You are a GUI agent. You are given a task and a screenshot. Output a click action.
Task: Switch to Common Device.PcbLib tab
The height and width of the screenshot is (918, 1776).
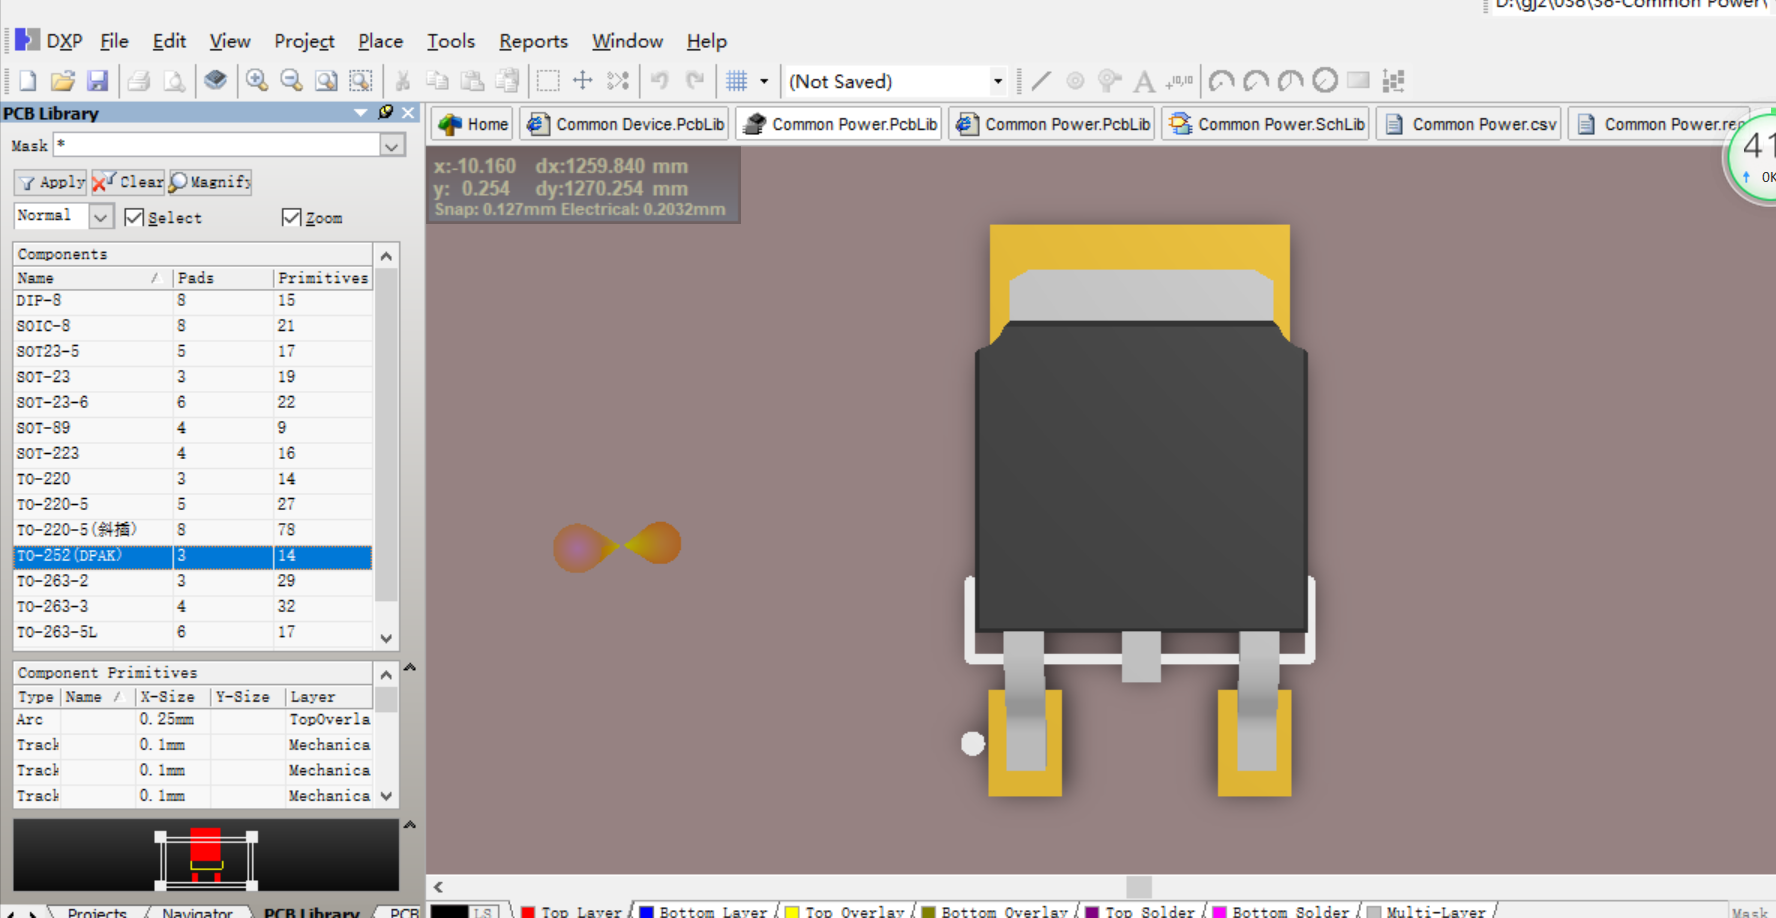(625, 124)
